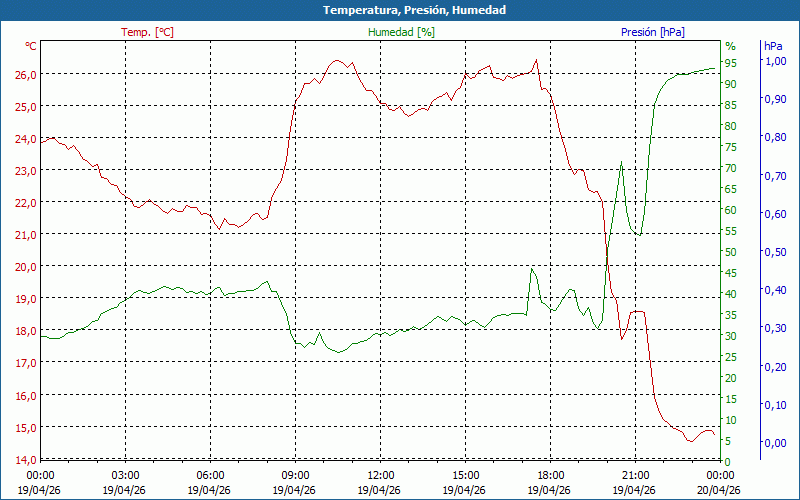Click the 1,00 pressure axis tick
This screenshot has height=500, width=800.
774,61
